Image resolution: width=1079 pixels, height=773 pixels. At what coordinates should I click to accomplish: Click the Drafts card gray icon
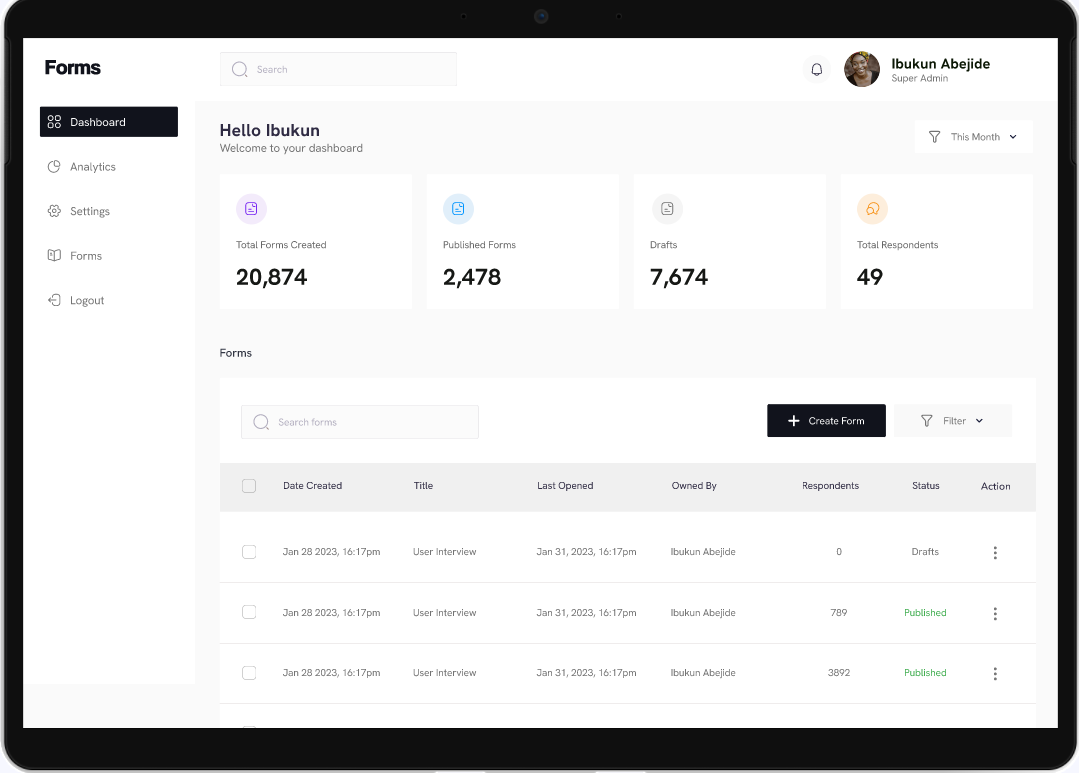pos(667,209)
